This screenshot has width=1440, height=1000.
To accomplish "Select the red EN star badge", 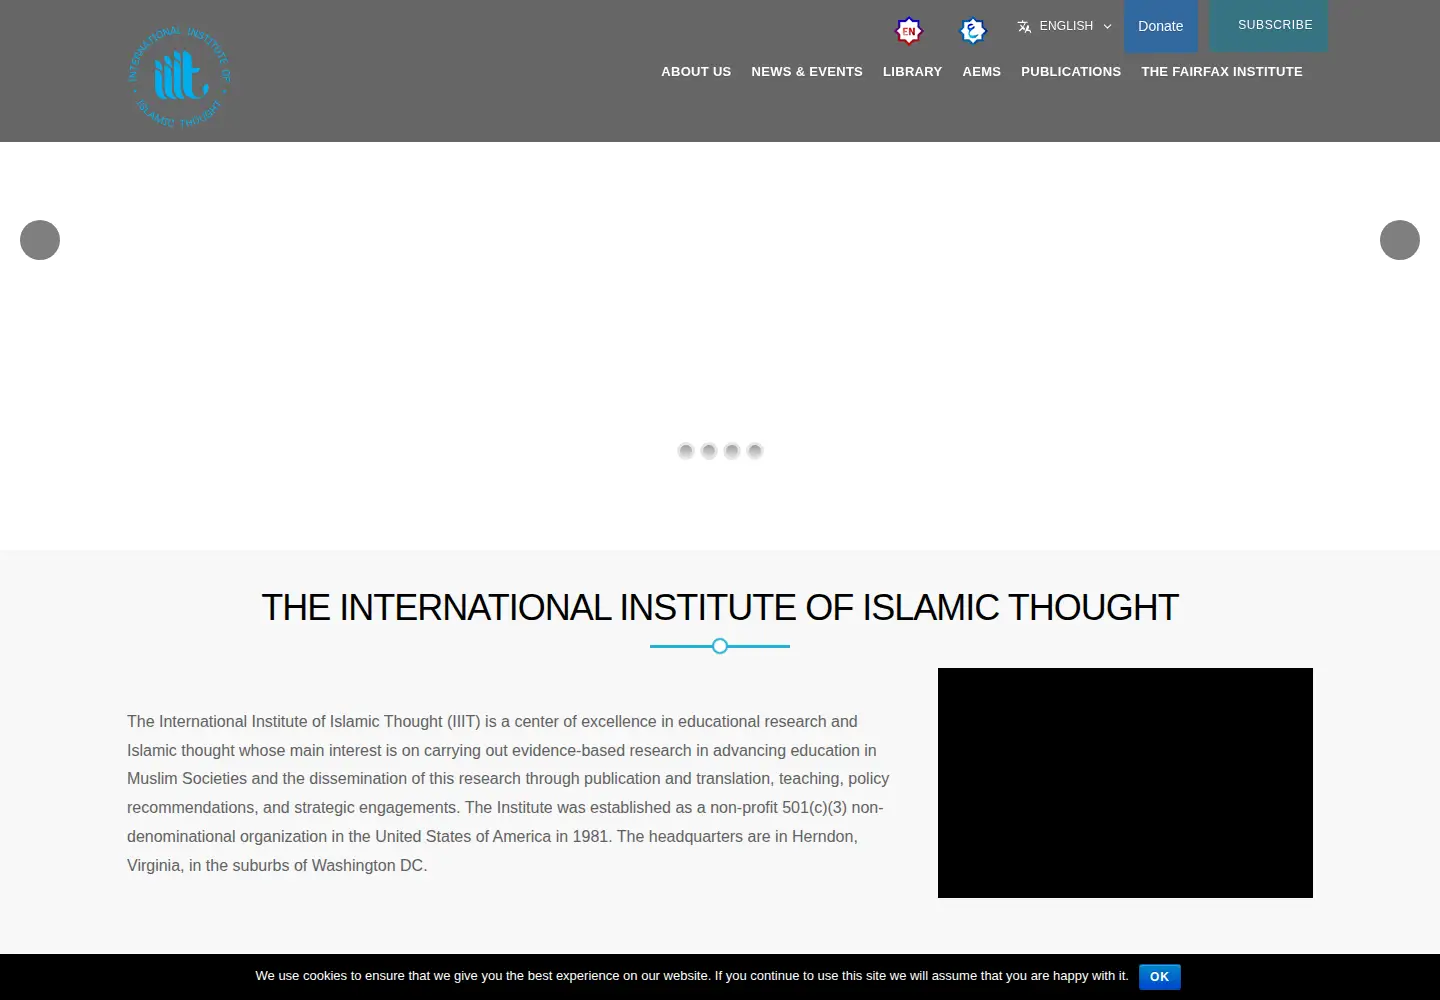I will pyautogui.click(x=908, y=31).
